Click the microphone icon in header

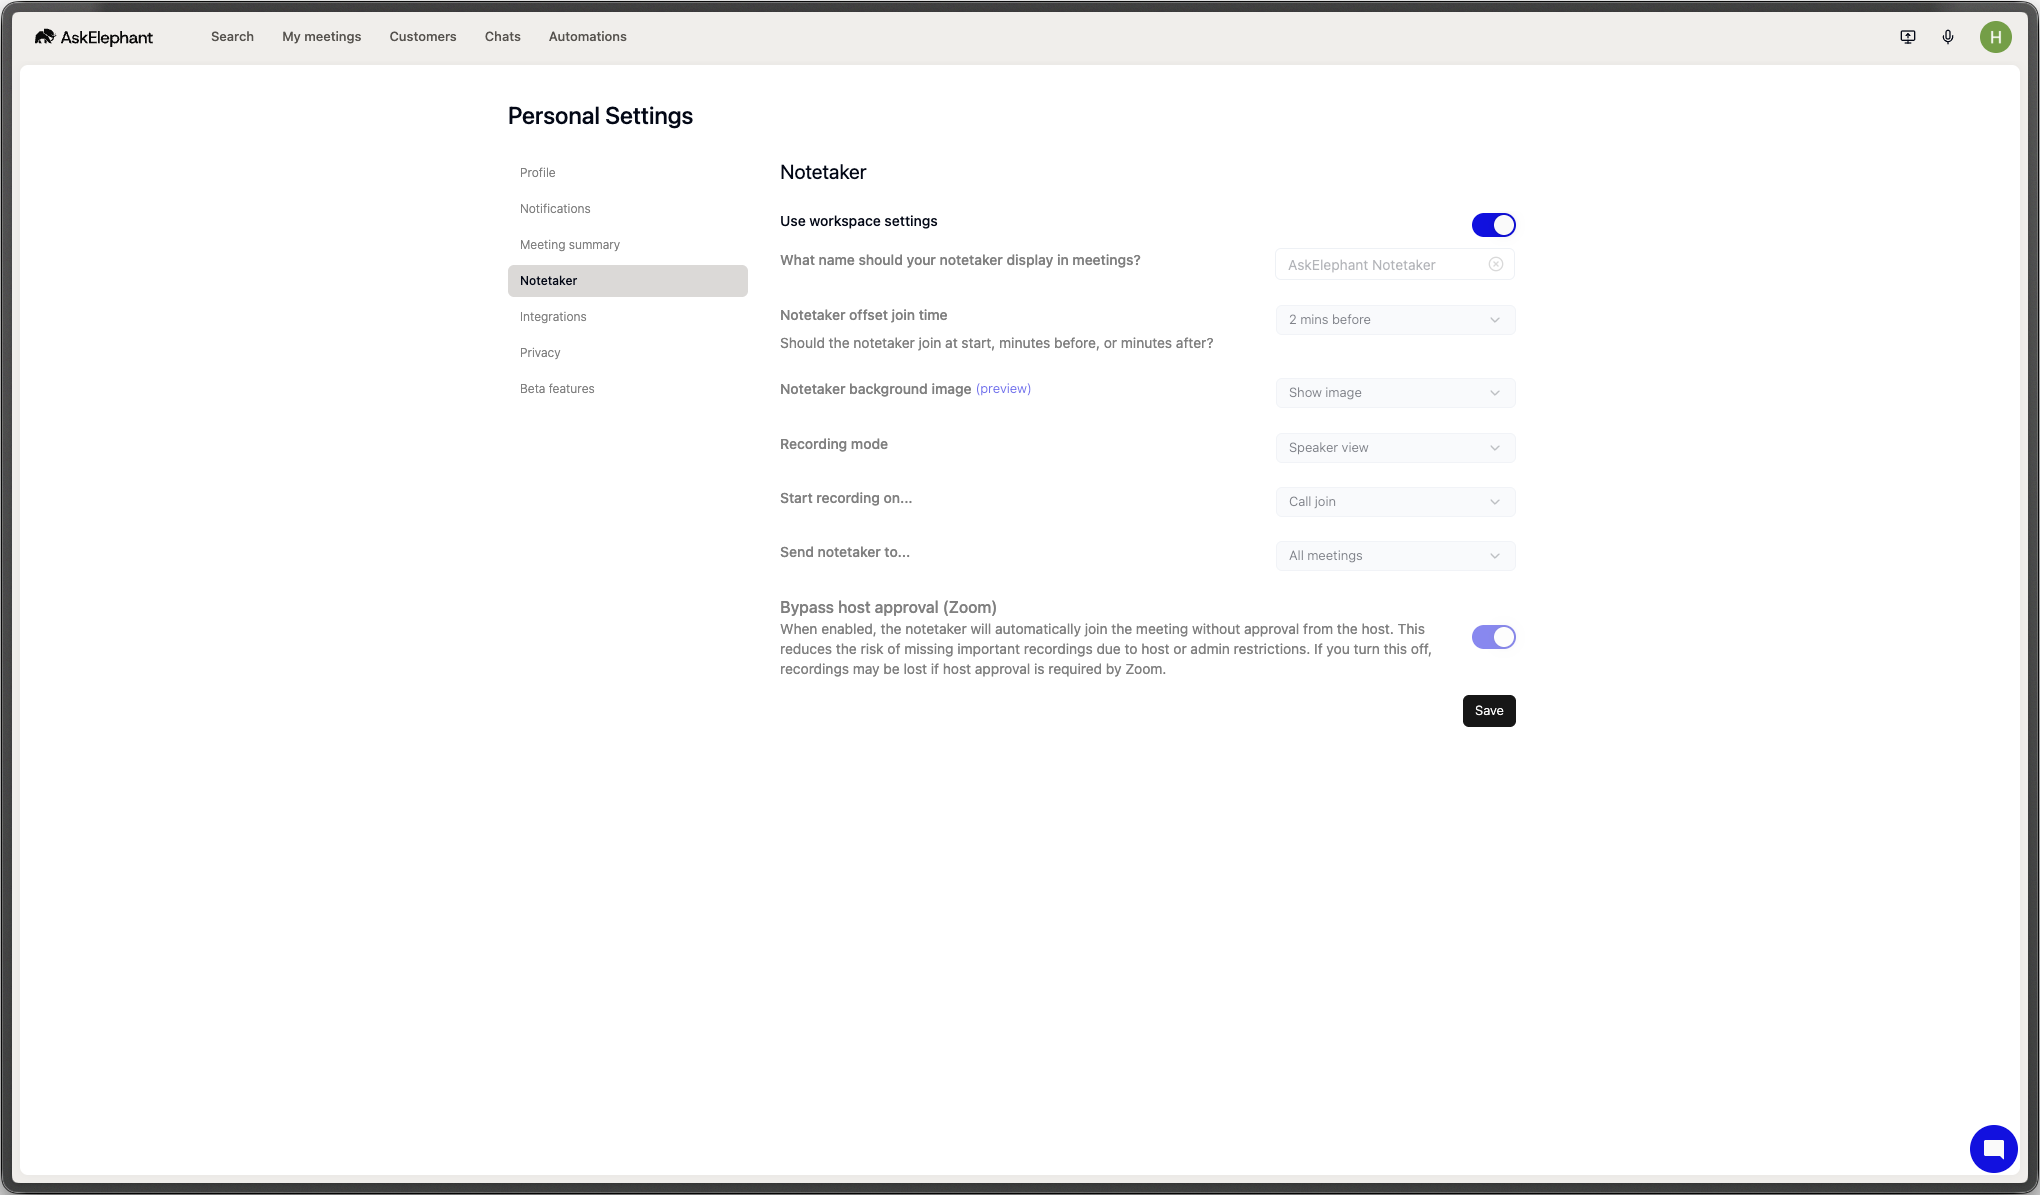pyautogui.click(x=1948, y=37)
